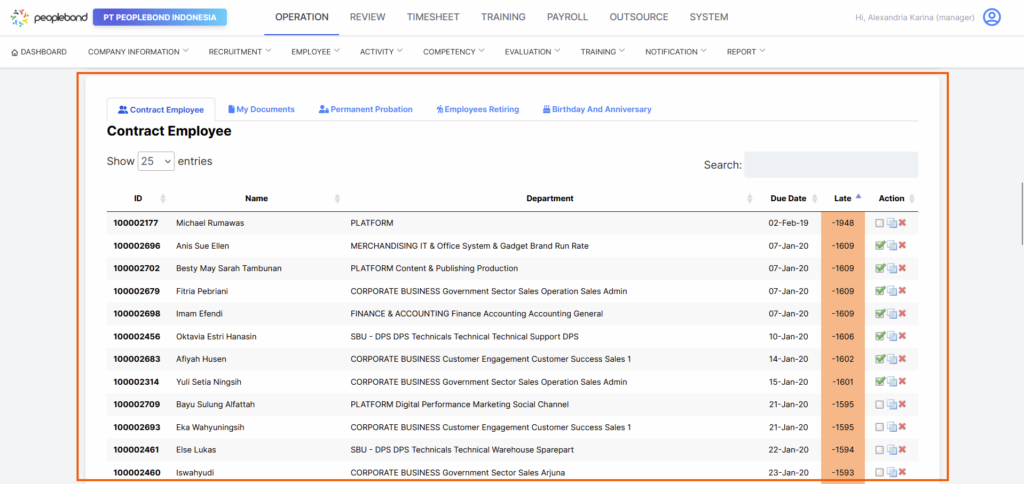Sort table by the Name column header

point(257,199)
